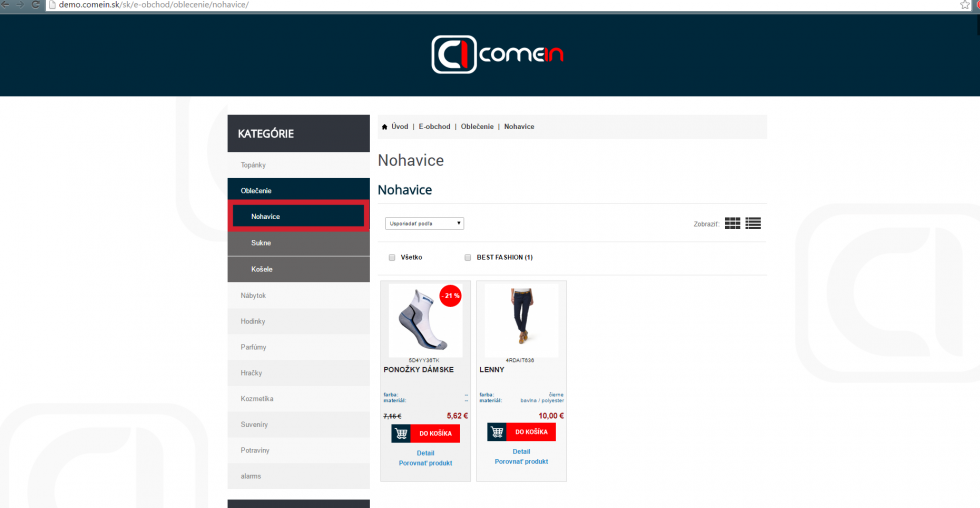Click the 10,00 € price
980x508 pixels.
[551, 416]
